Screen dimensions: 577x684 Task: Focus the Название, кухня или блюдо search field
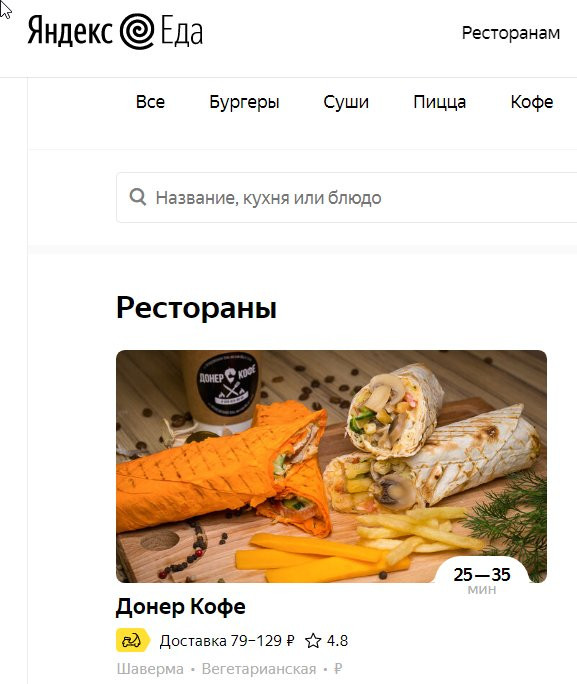[347, 198]
